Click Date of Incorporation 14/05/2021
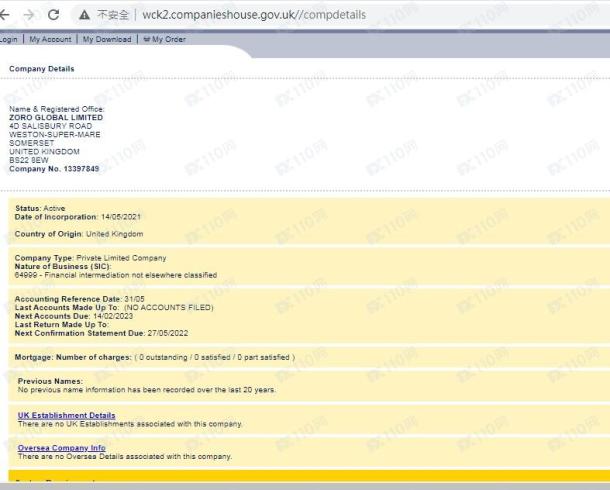 pyautogui.click(x=78, y=217)
